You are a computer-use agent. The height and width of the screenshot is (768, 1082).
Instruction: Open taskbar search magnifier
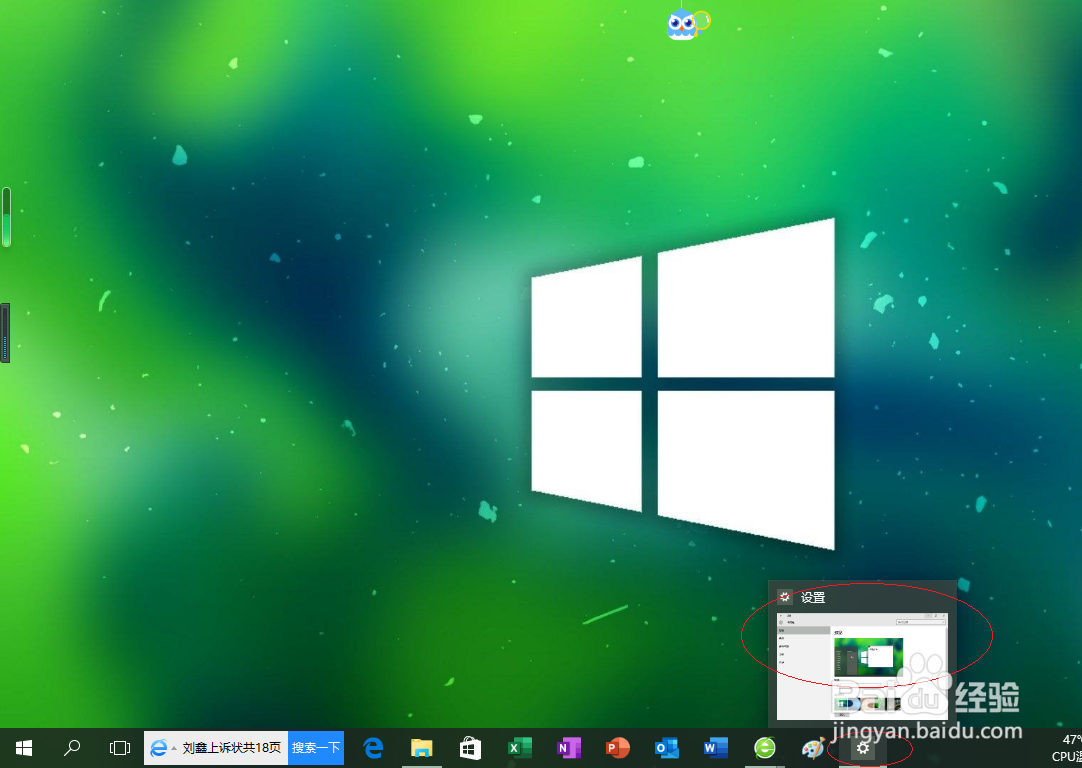point(72,748)
